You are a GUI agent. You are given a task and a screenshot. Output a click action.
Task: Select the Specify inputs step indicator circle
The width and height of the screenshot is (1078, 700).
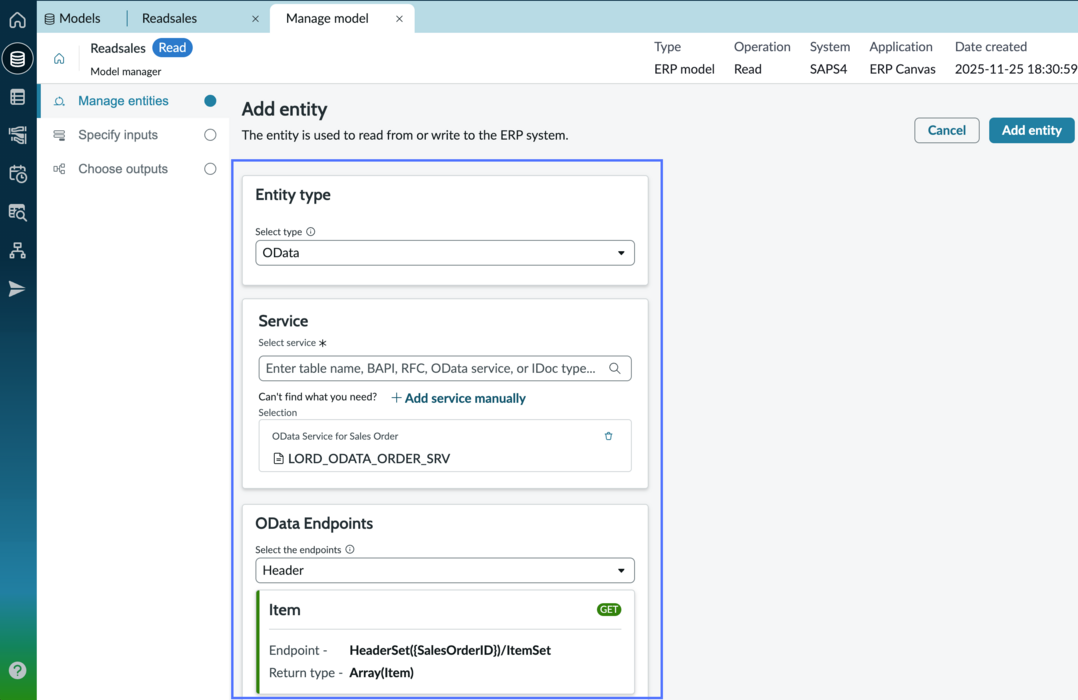(x=210, y=135)
